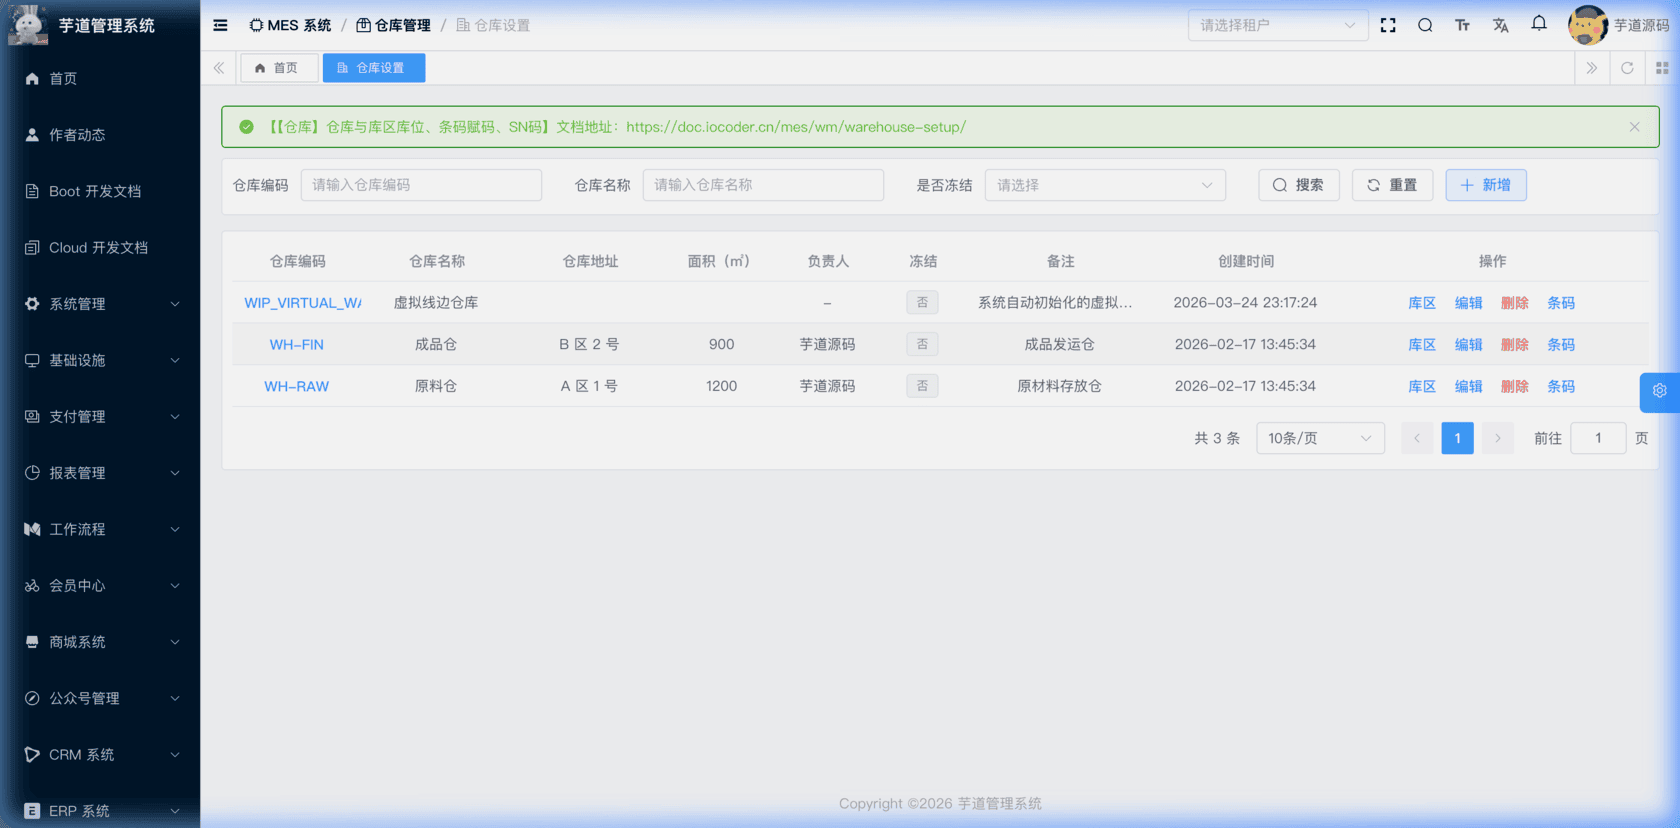Click the 首页 home icon in sidebar
This screenshot has height=828, width=1680.
coord(32,79)
